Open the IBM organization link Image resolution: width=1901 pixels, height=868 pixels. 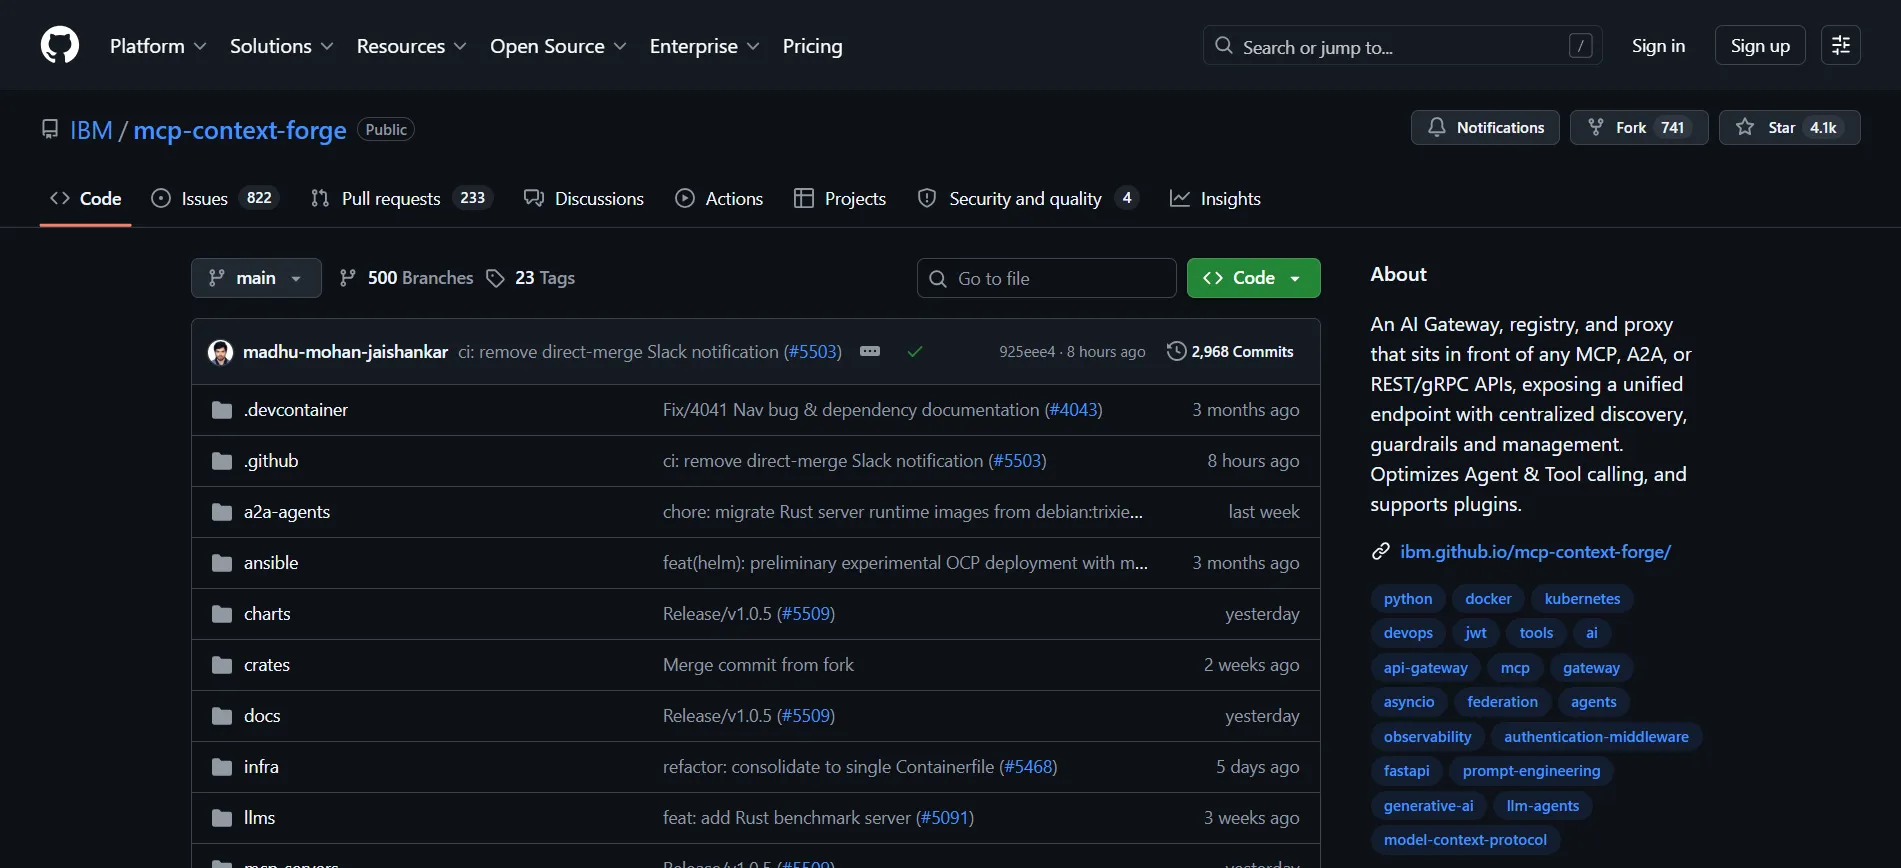91,130
